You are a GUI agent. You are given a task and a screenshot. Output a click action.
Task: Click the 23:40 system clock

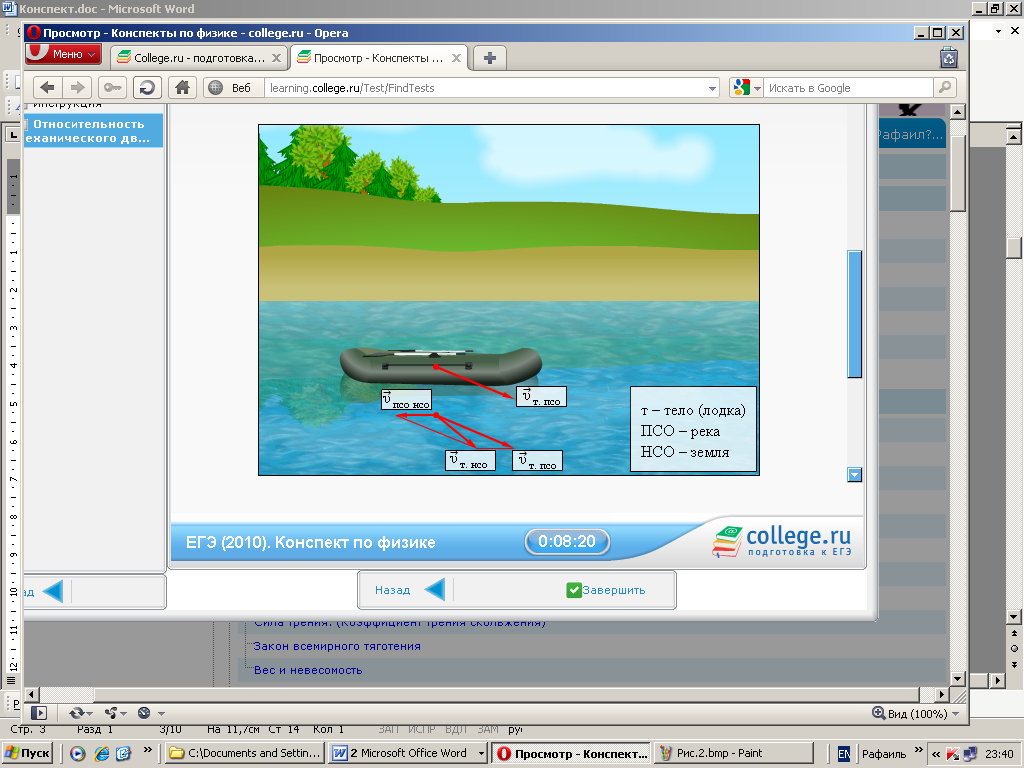click(999, 754)
